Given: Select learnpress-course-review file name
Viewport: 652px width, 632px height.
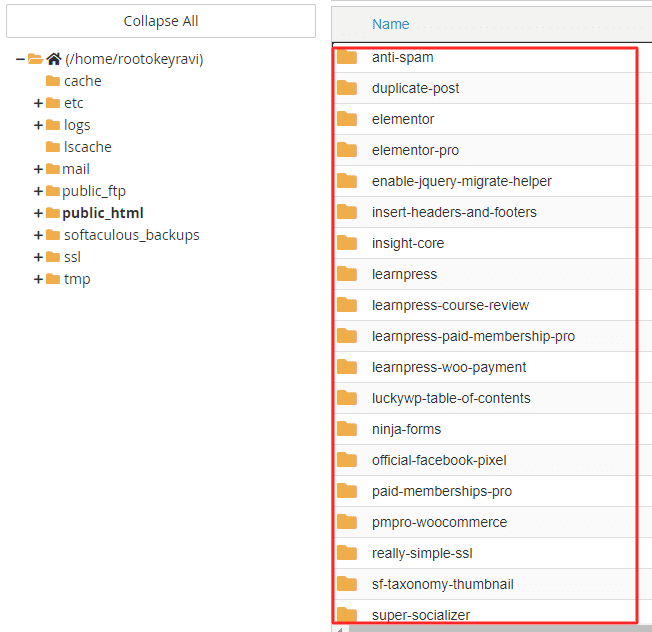Looking at the screenshot, I should [450, 305].
